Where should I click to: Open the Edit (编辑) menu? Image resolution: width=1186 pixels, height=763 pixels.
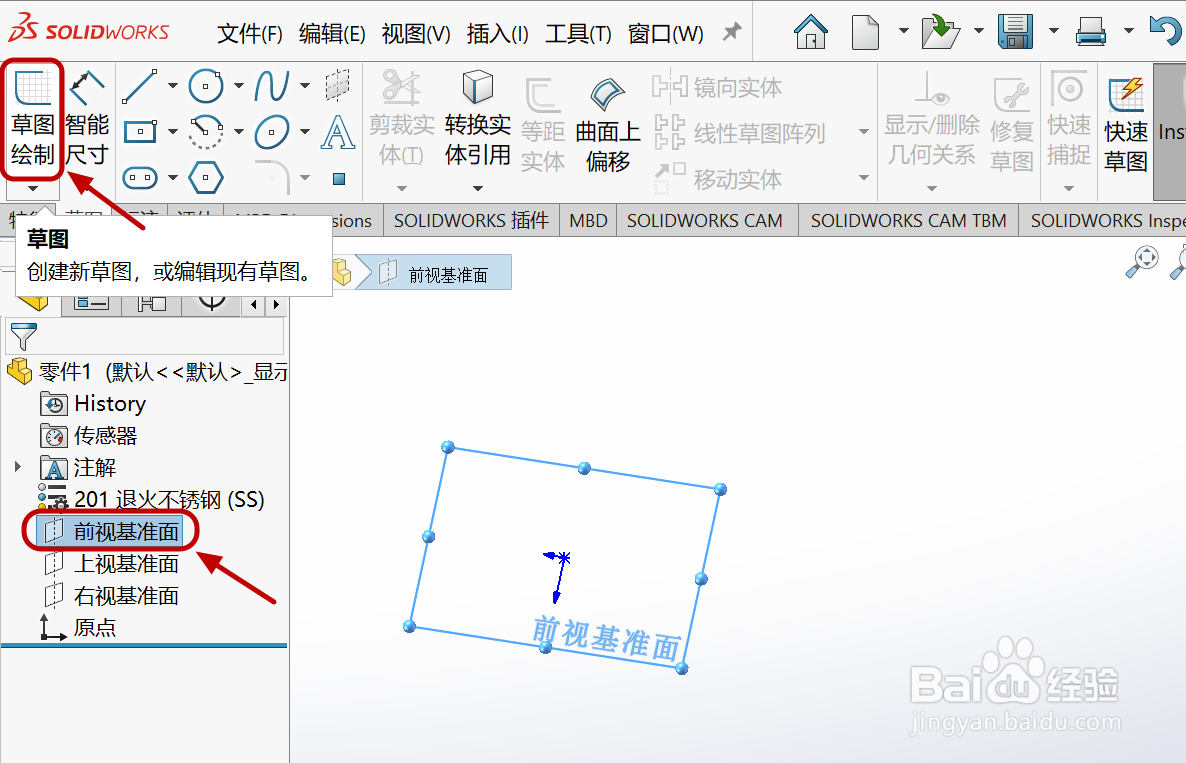pos(332,34)
